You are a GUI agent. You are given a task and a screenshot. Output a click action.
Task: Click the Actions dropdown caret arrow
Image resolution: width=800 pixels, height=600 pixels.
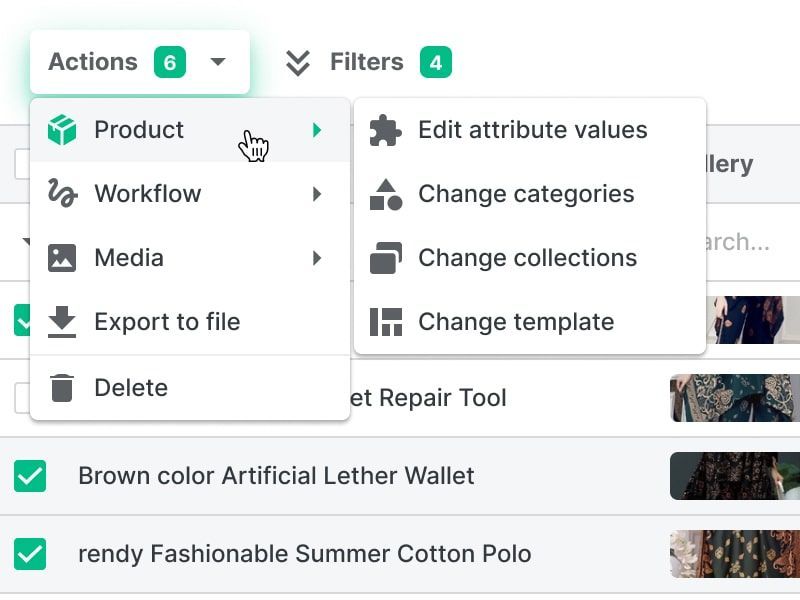(218, 62)
